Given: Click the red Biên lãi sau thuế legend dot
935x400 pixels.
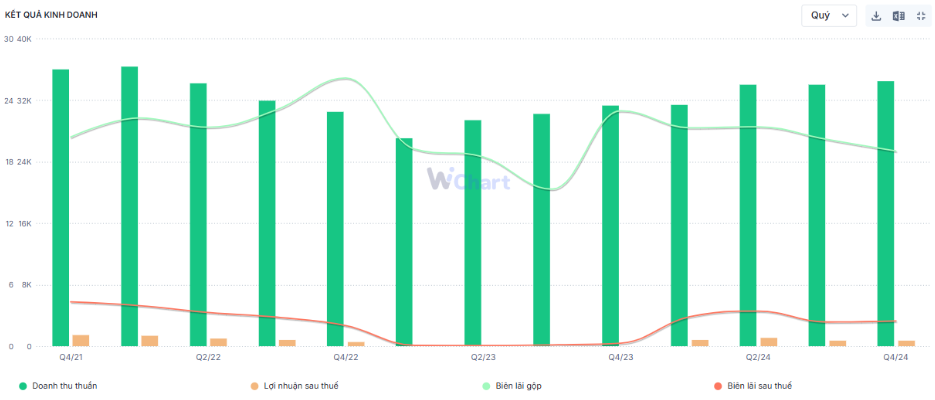Looking at the screenshot, I should [718, 385].
